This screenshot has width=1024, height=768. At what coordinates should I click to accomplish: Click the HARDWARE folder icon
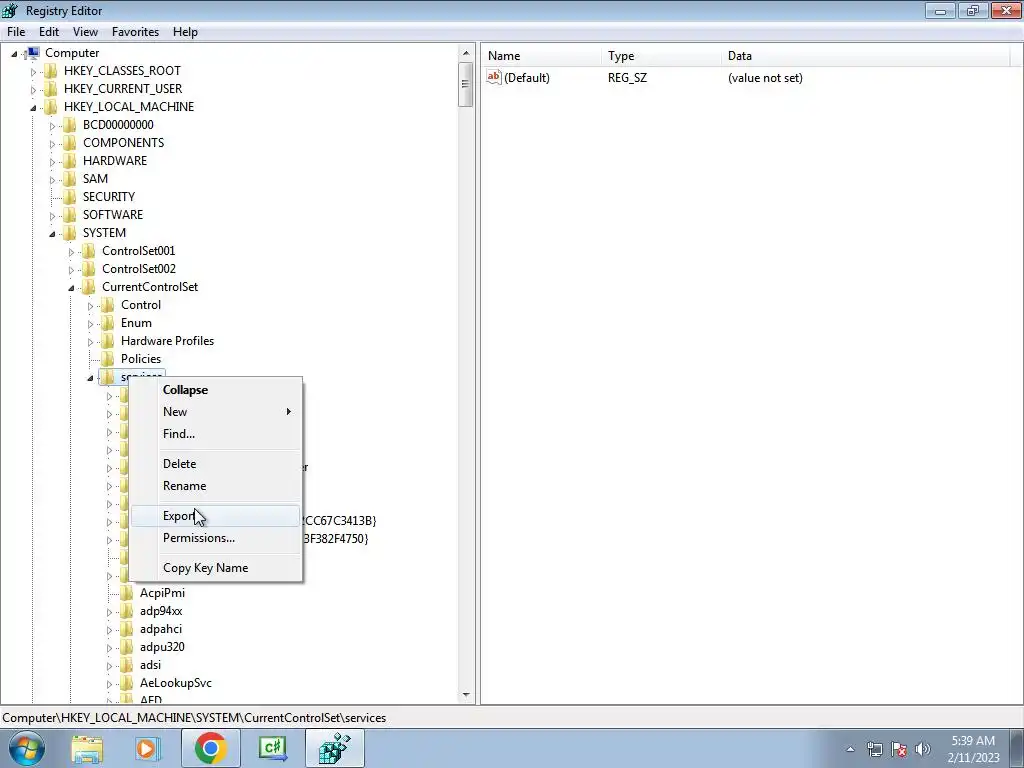(x=70, y=161)
